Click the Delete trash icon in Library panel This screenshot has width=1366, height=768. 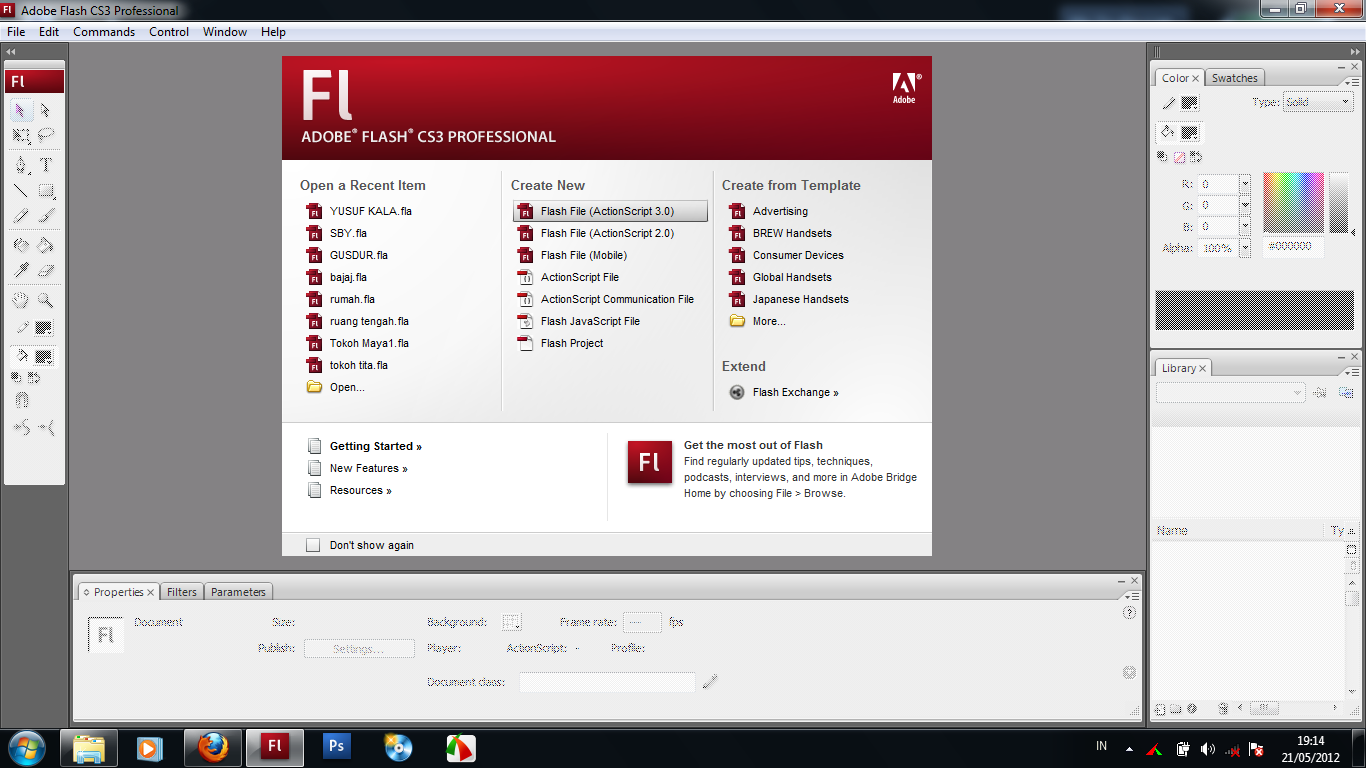(x=1223, y=709)
